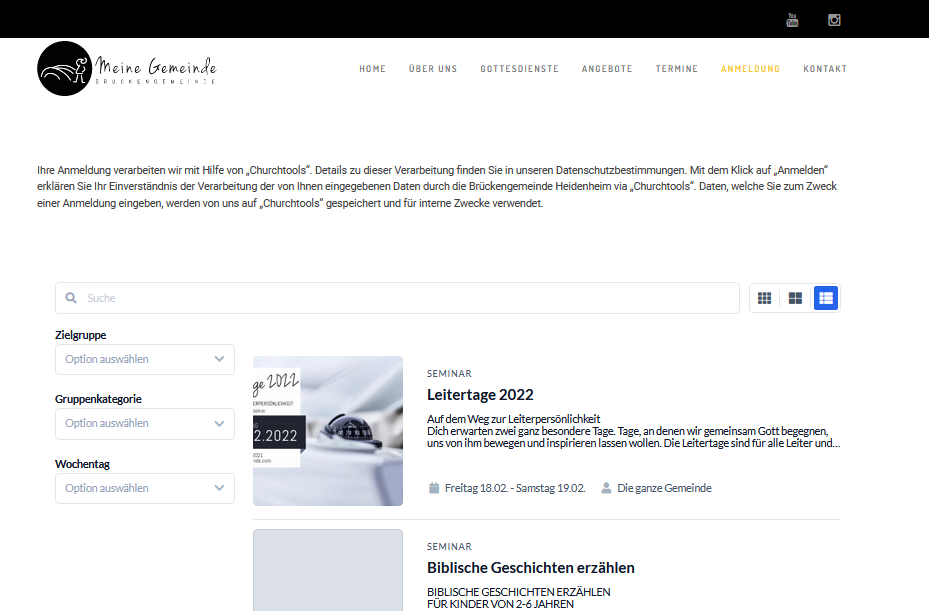Click calendar icon beside Freitag 18.02.

pos(434,488)
